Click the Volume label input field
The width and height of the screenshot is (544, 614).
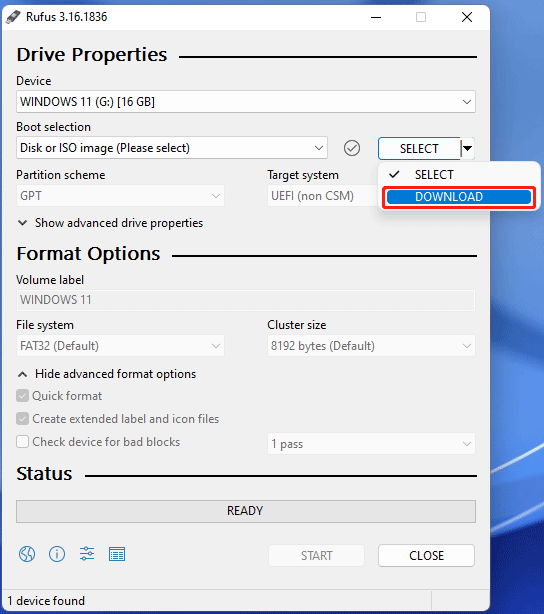click(x=246, y=300)
